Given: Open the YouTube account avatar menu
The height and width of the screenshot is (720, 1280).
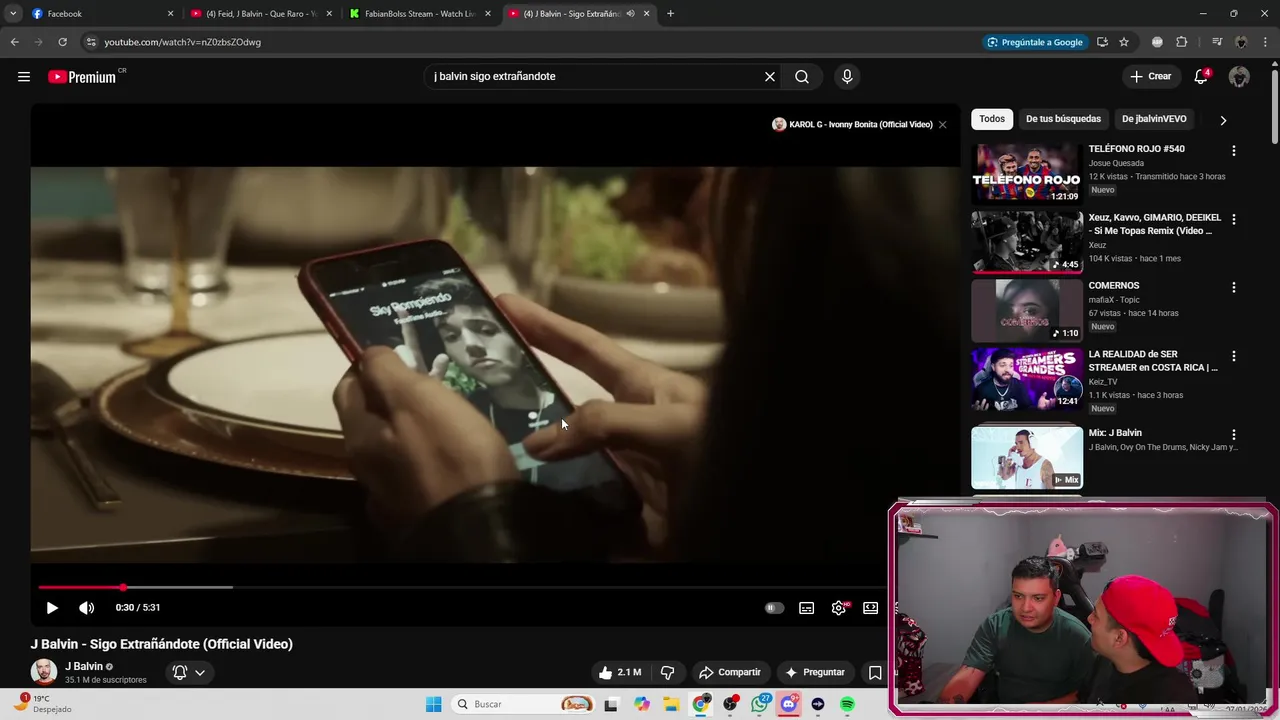Looking at the screenshot, I should coord(1239,77).
